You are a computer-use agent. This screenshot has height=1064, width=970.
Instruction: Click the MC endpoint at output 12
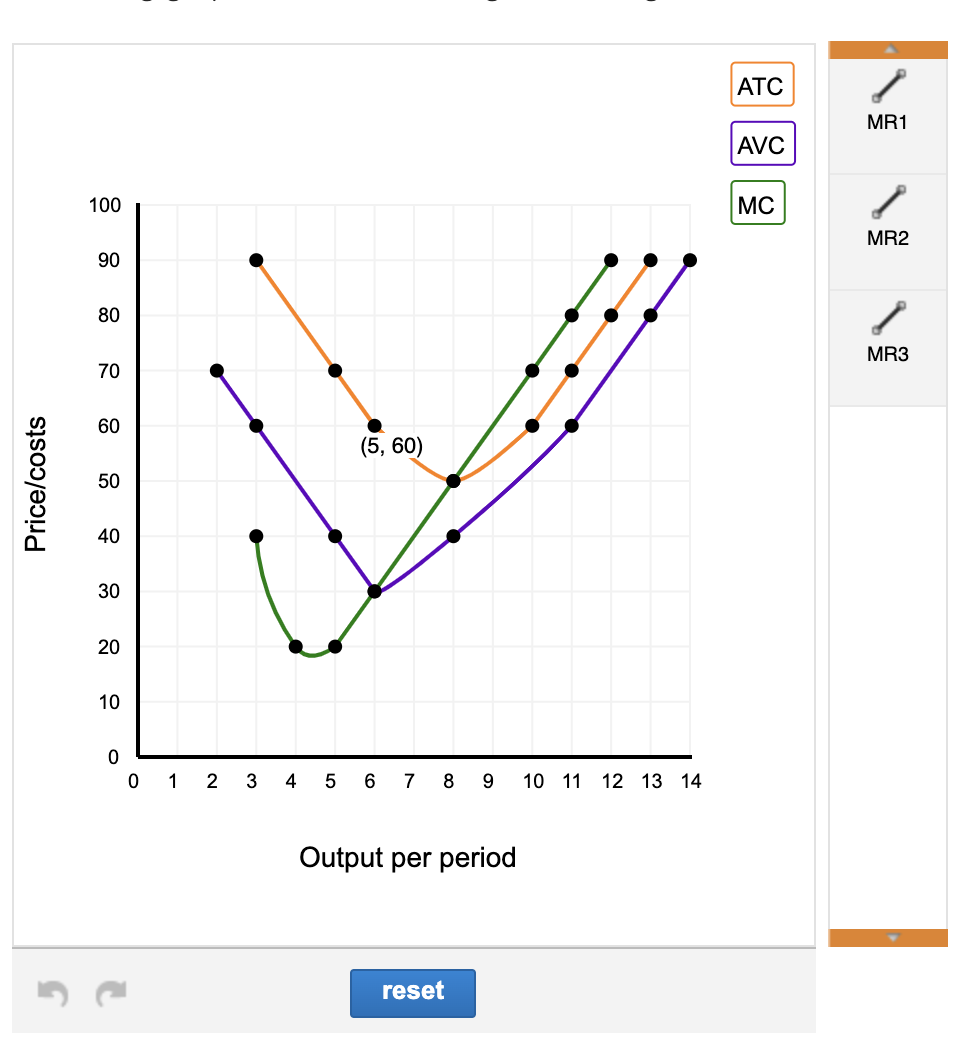pos(609,258)
